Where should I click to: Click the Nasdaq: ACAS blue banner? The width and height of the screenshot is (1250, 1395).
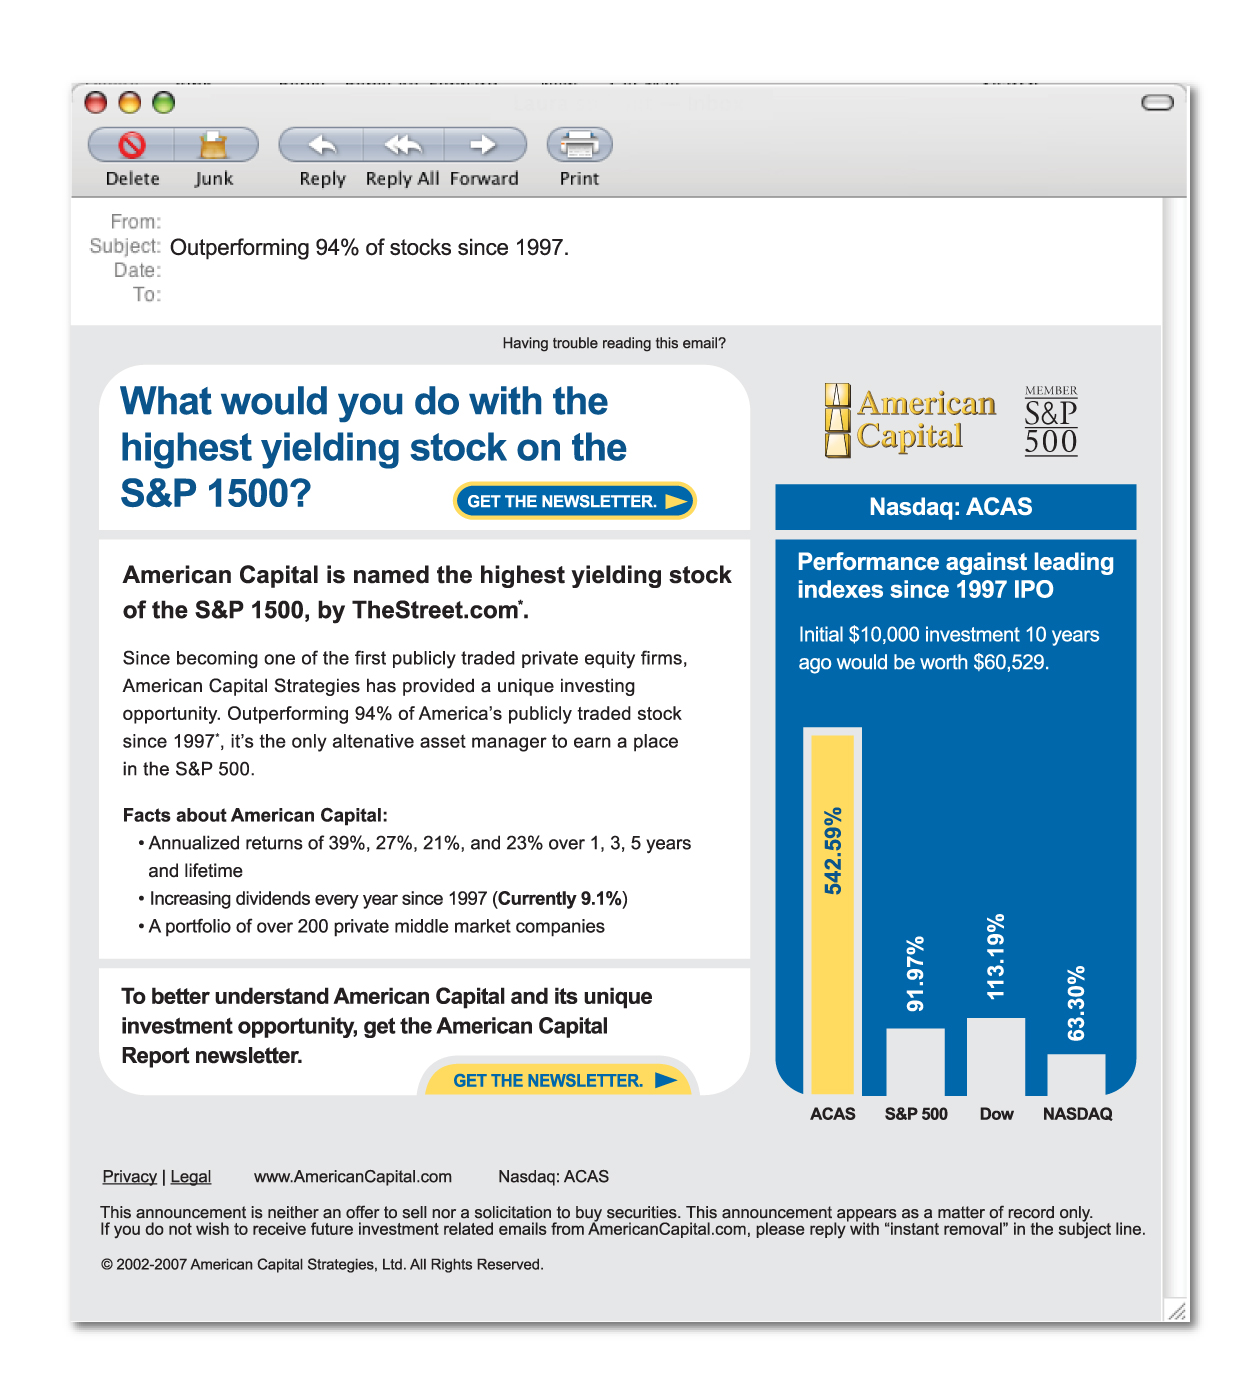pyautogui.click(x=956, y=507)
